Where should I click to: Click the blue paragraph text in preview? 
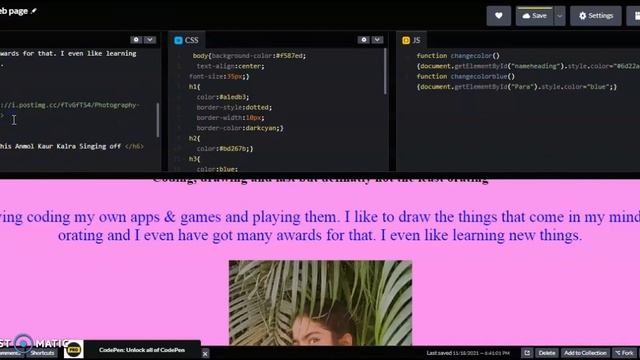[320, 226]
